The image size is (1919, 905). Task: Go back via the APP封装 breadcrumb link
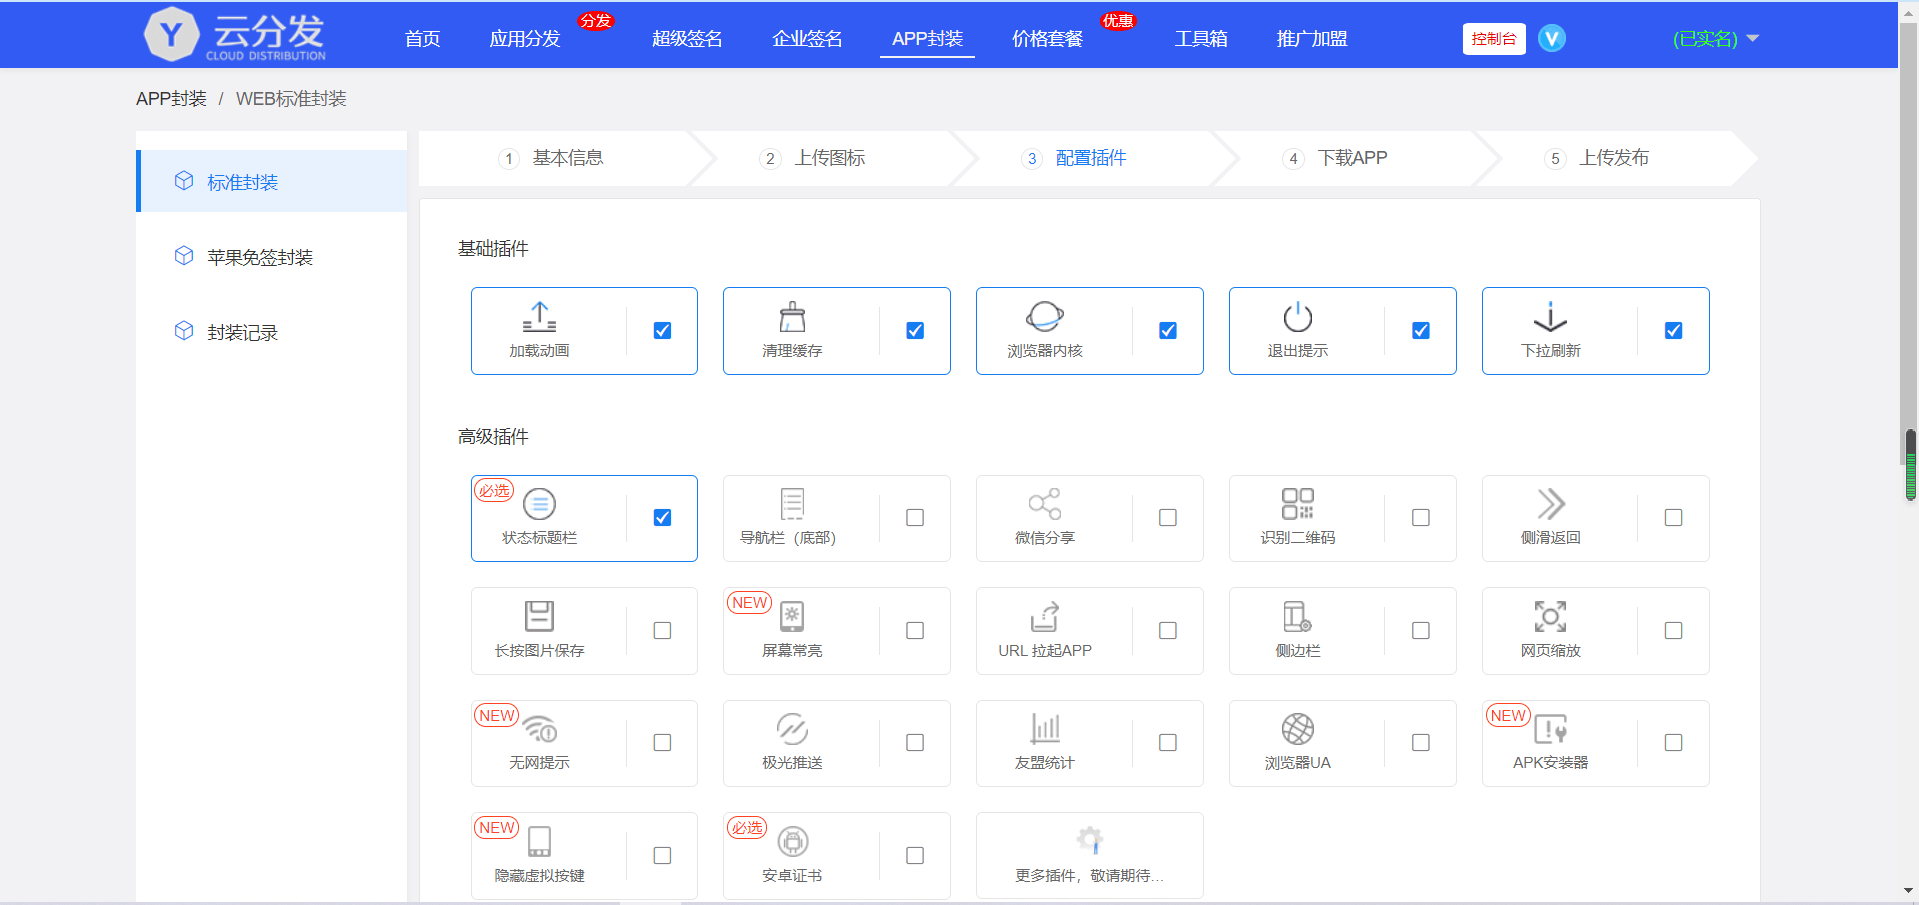[x=171, y=98]
